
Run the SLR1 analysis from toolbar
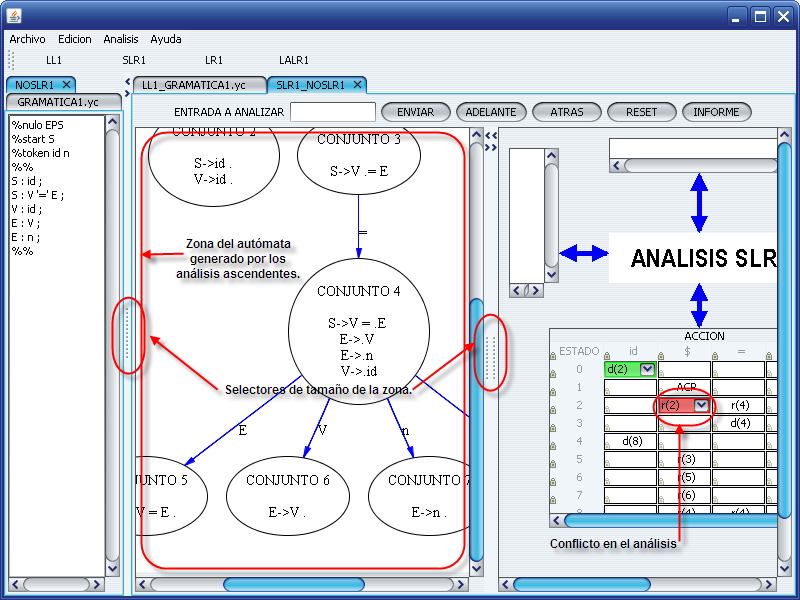point(134,60)
